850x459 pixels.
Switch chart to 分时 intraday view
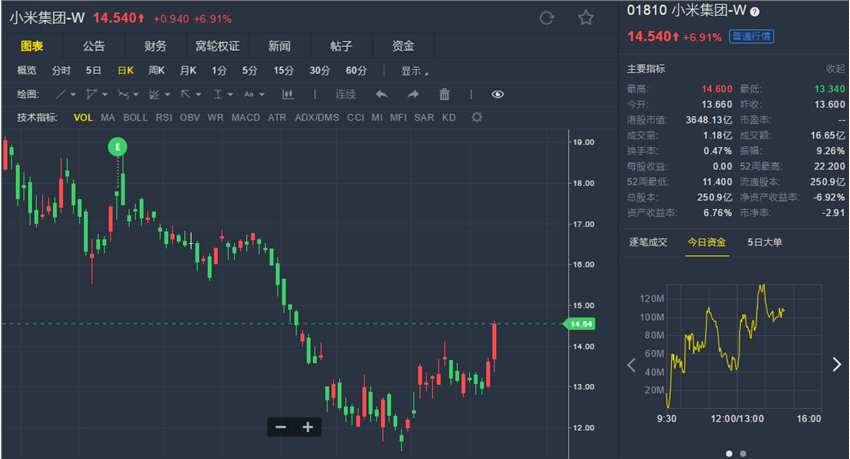coord(61,70)
